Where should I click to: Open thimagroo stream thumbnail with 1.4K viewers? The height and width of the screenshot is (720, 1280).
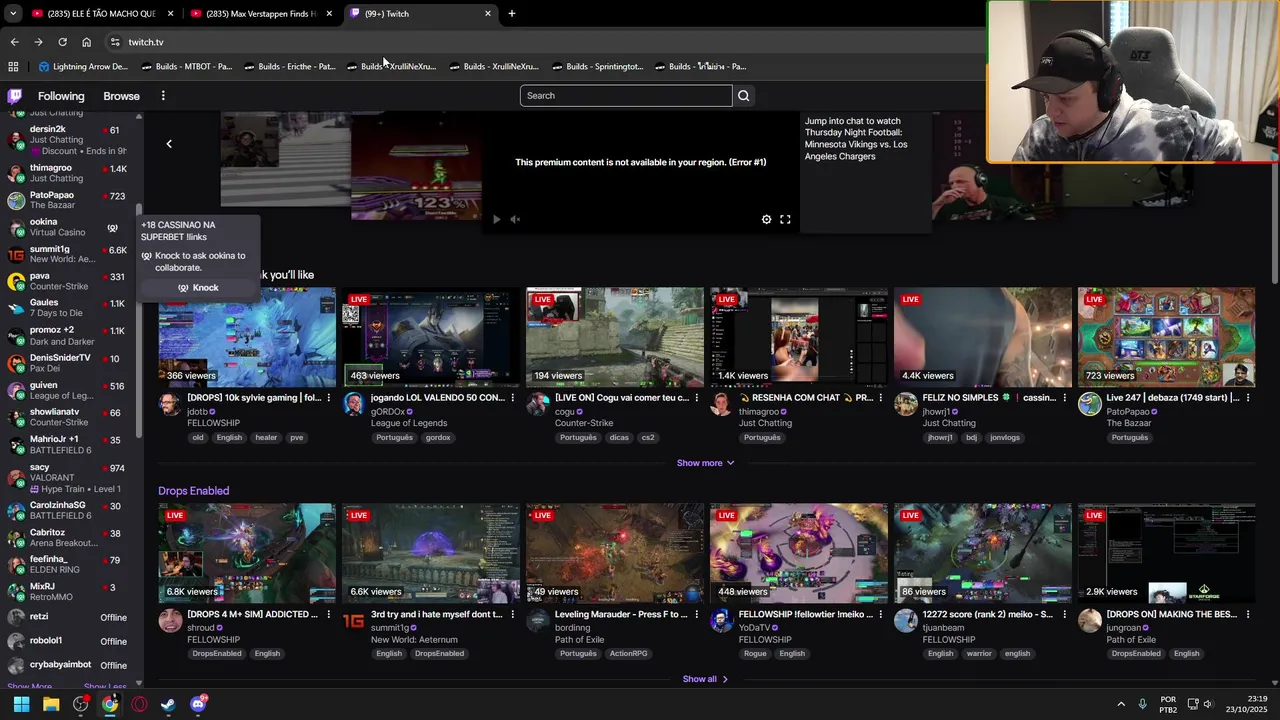(799, 337)
